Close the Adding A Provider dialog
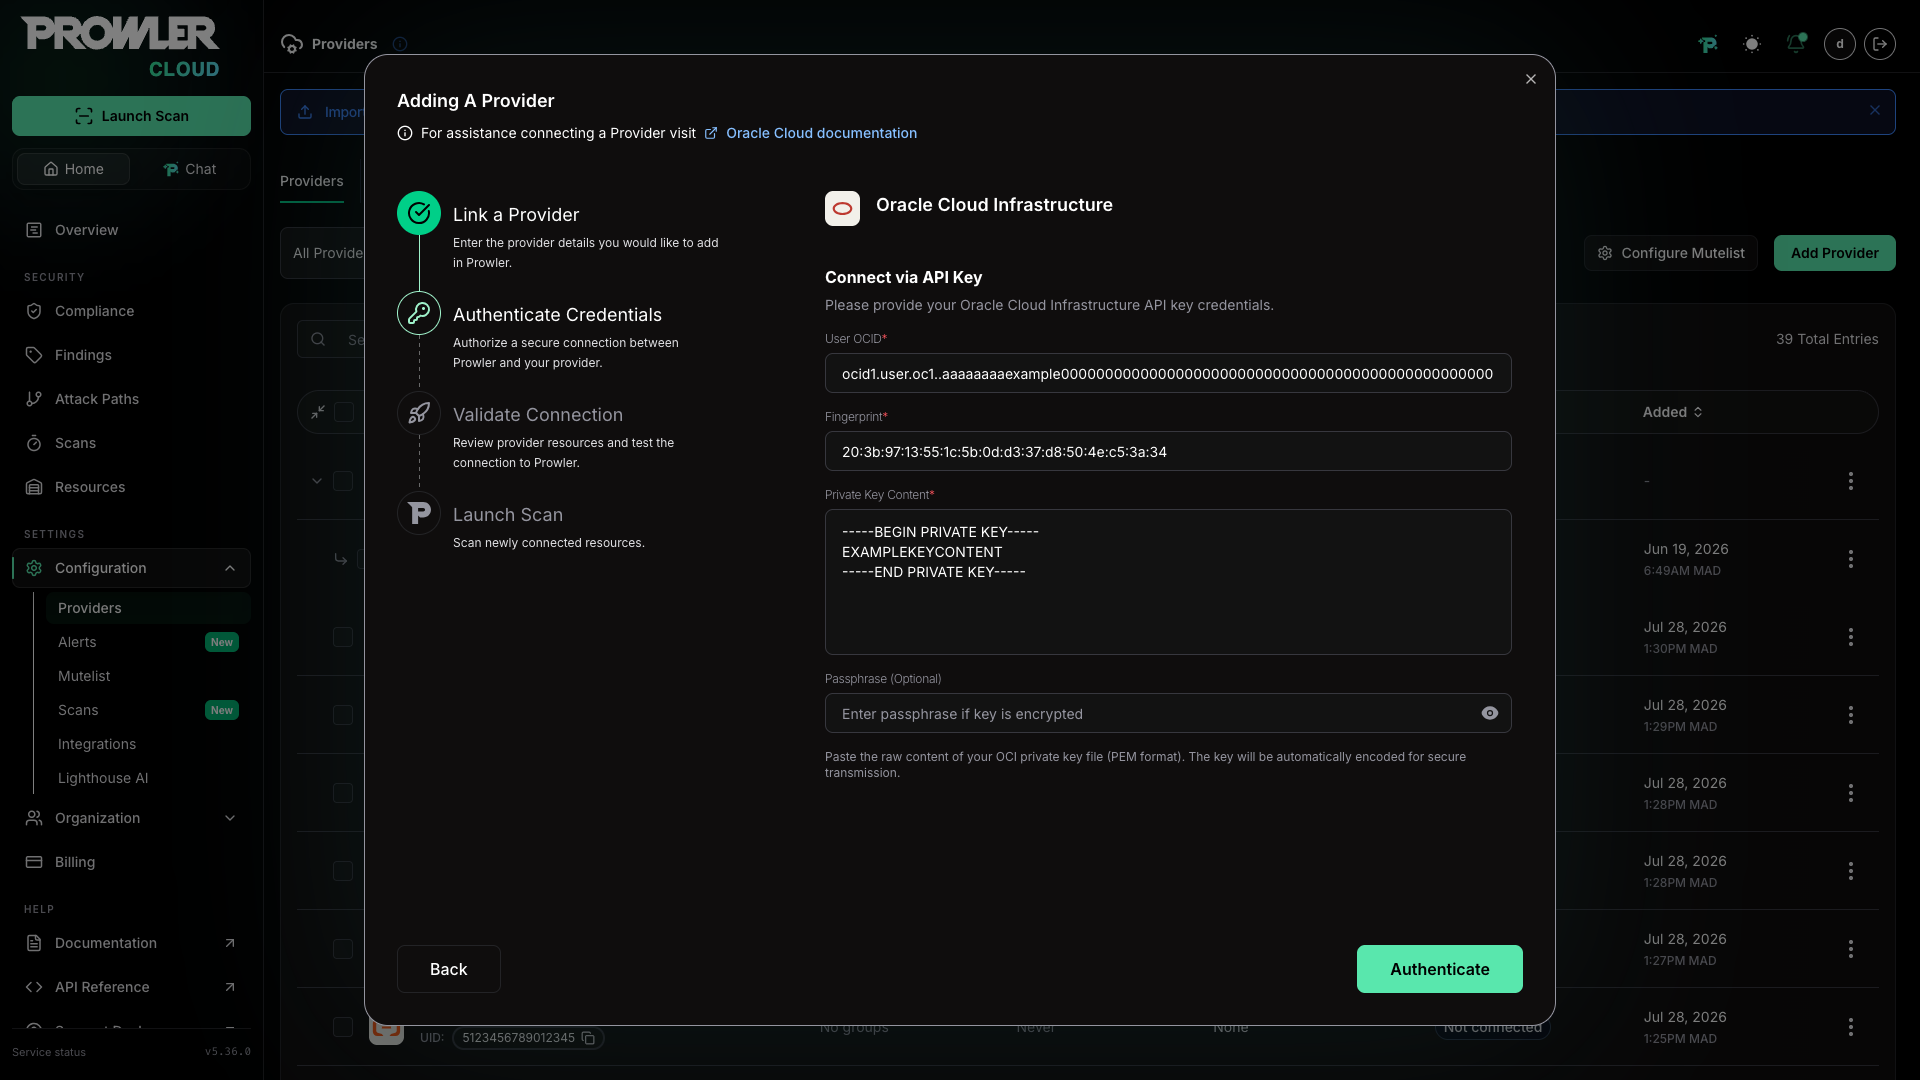The height and width of the screenshot is (1080, 1920). [1530, 79]
